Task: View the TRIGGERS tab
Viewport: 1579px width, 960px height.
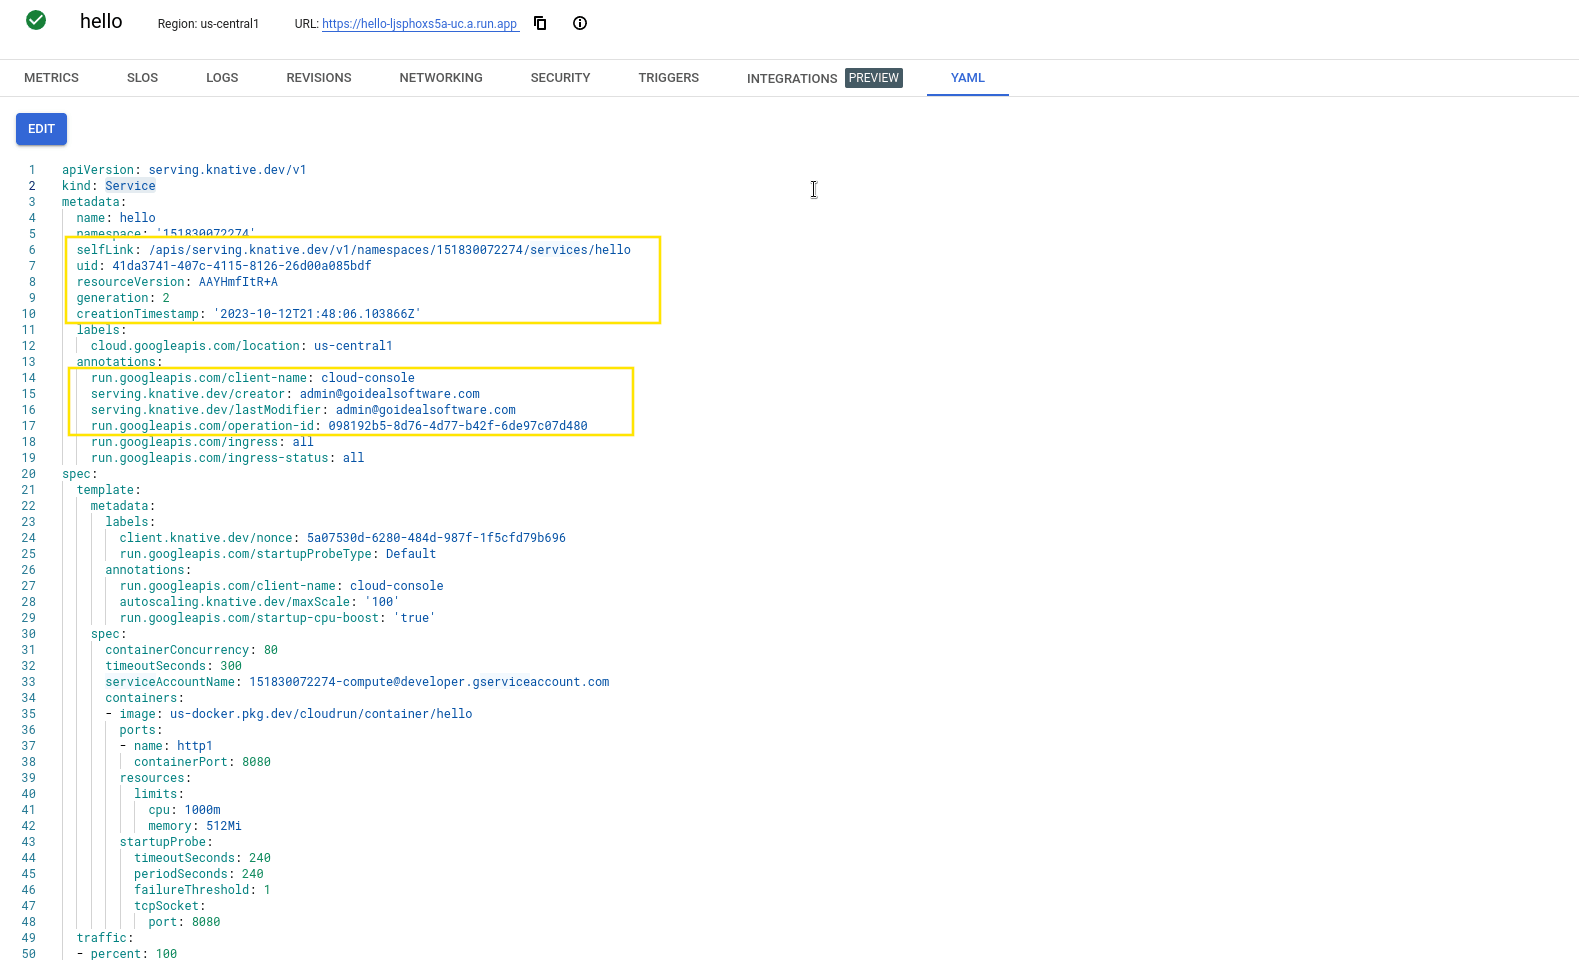Action: click(x=669, y=78)
